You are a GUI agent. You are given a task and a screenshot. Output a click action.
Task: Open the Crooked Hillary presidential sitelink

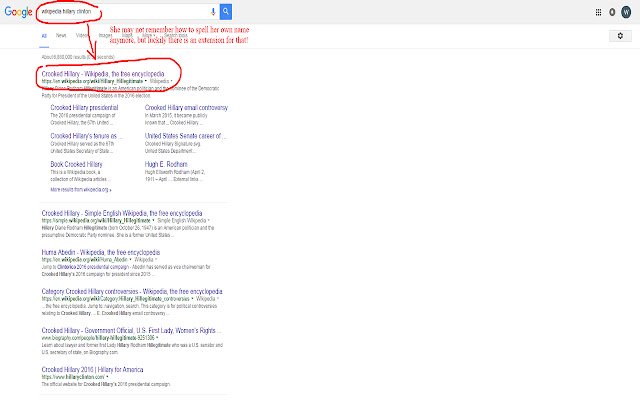point(84,108)
